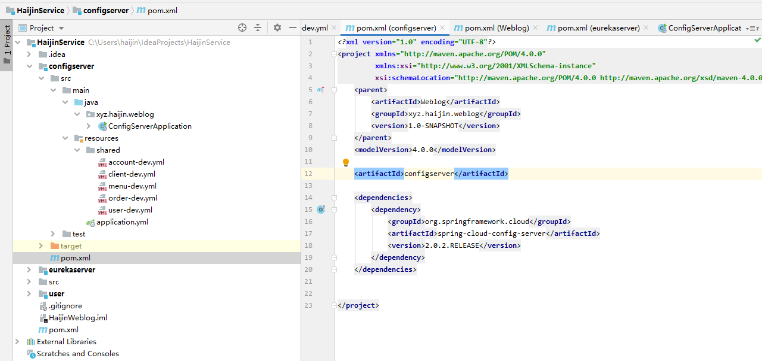Toggle fold marker at line 19
This screenshot has height=361, width=762.
pyautogui.click(x=334, y=258)
